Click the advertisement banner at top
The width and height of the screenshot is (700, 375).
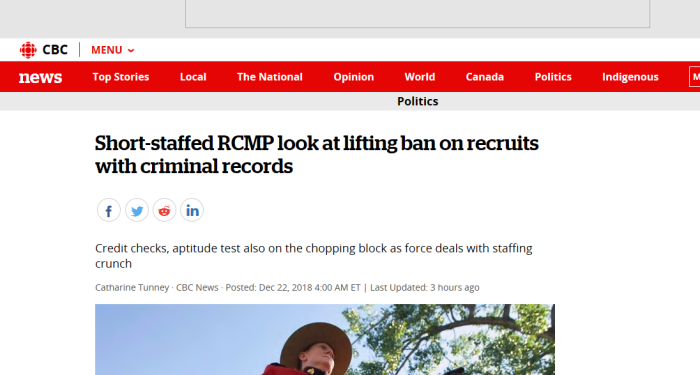(417, 13)
